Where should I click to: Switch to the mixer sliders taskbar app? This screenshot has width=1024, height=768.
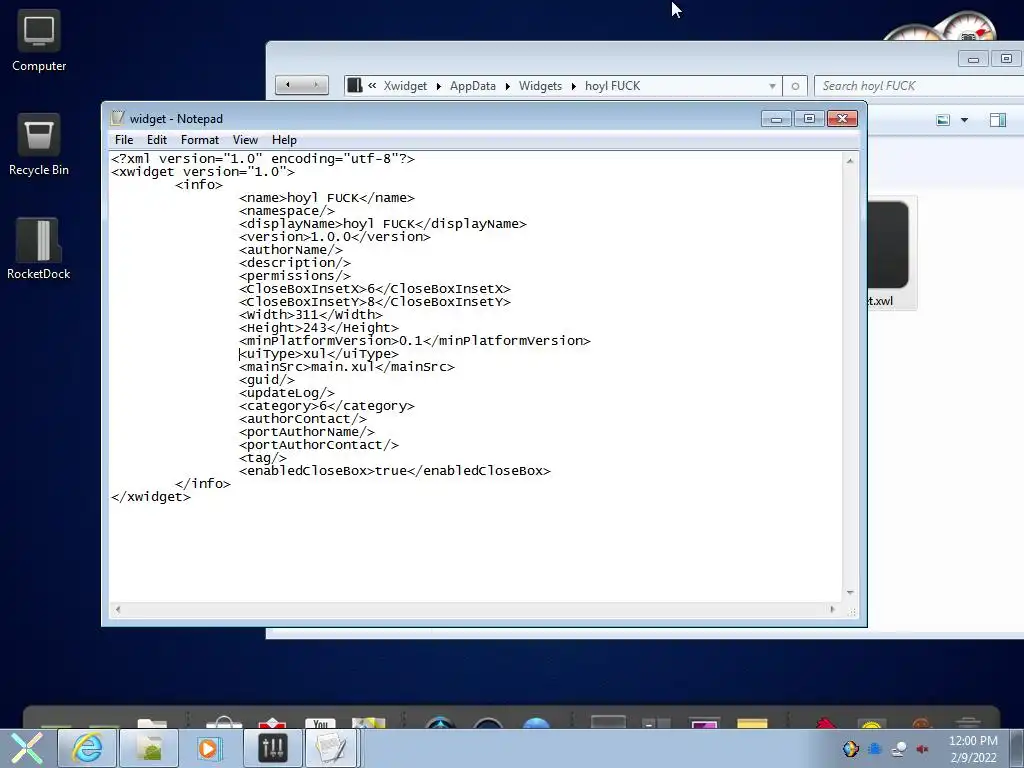(x=273, y=748)
